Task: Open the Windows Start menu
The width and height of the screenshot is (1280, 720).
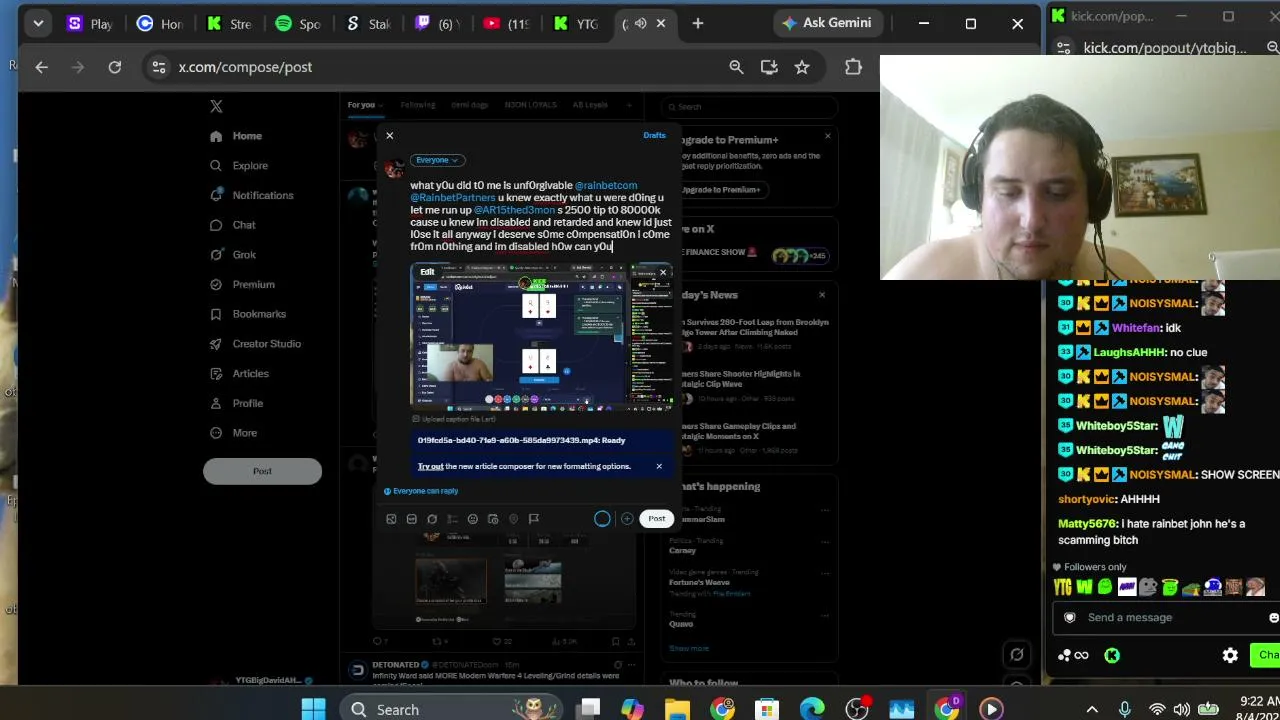Action: [x=313, y=709]
